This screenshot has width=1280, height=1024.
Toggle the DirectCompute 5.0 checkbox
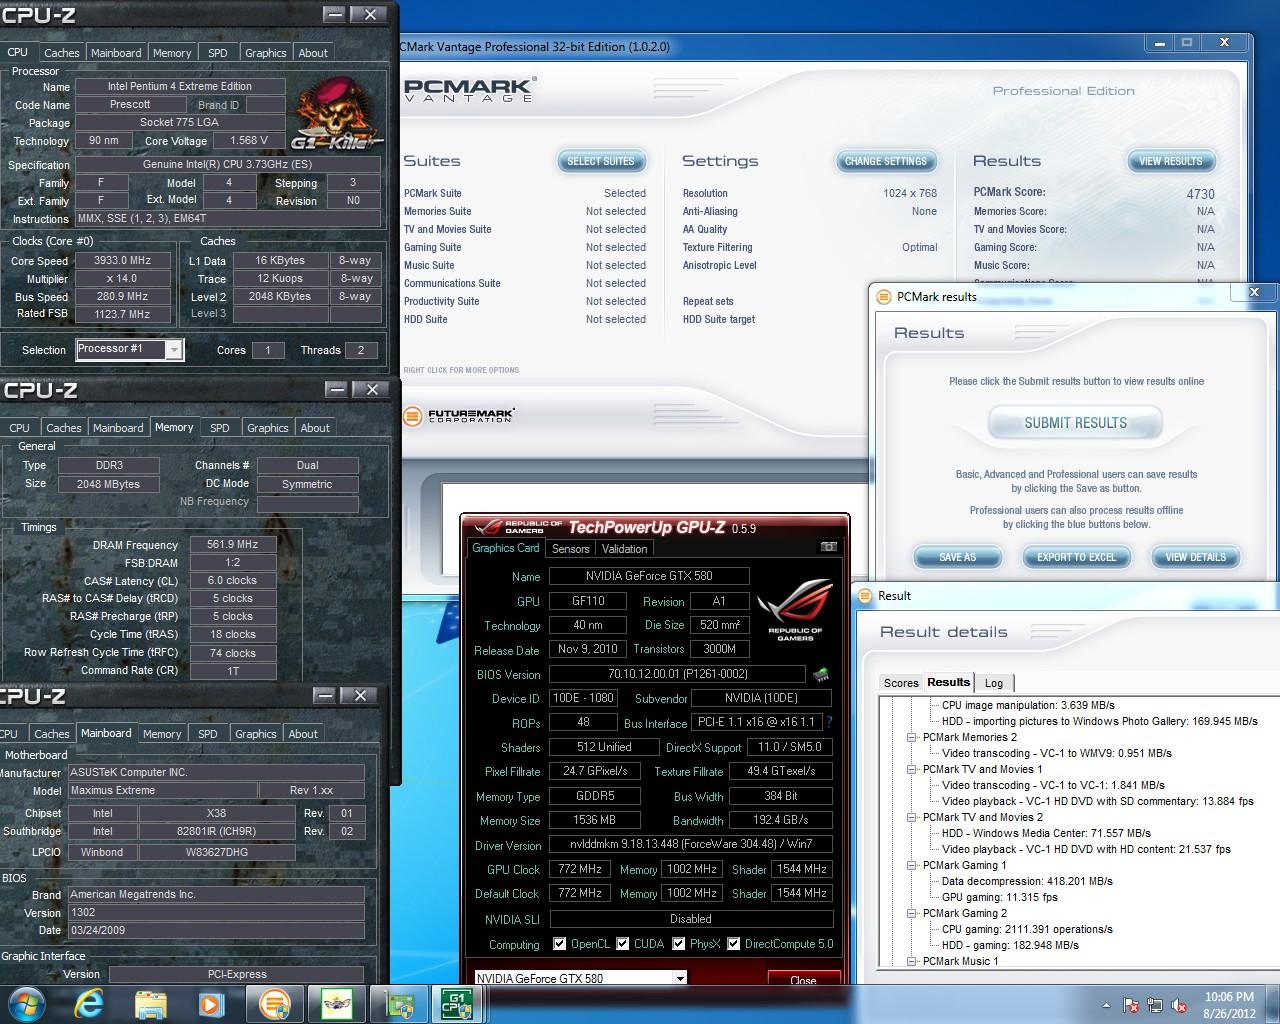pyautogui.click(x=734, y=943)
